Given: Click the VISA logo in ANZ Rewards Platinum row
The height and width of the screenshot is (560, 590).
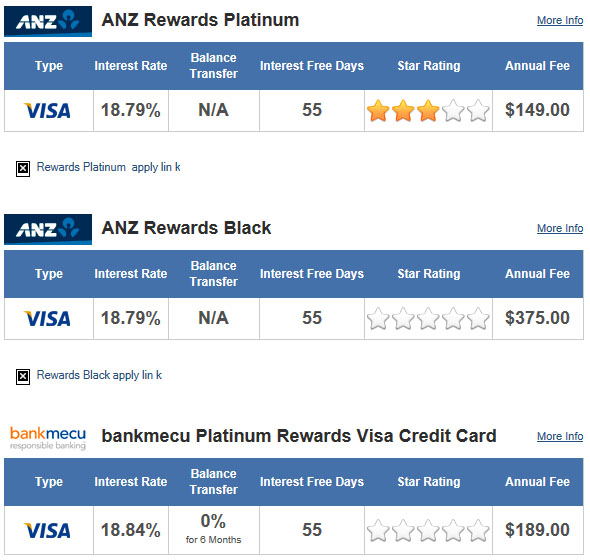Looking at the screenshot, I should [47, 111].
